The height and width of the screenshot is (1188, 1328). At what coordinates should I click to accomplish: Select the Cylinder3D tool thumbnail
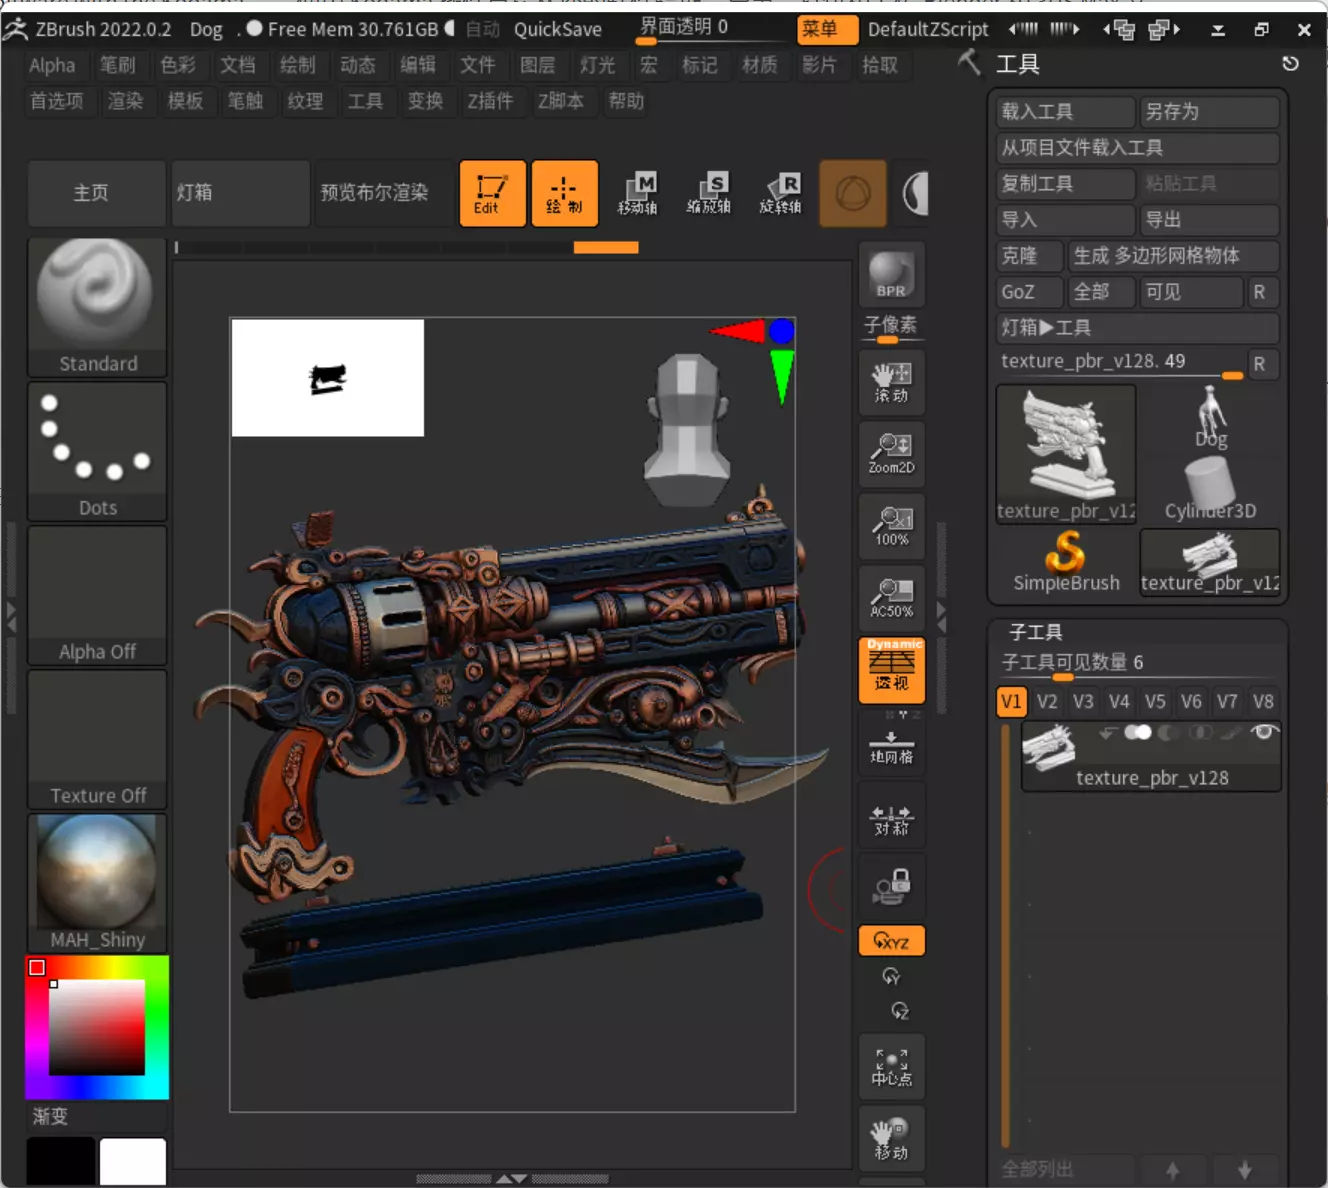tap(1211, 489)
